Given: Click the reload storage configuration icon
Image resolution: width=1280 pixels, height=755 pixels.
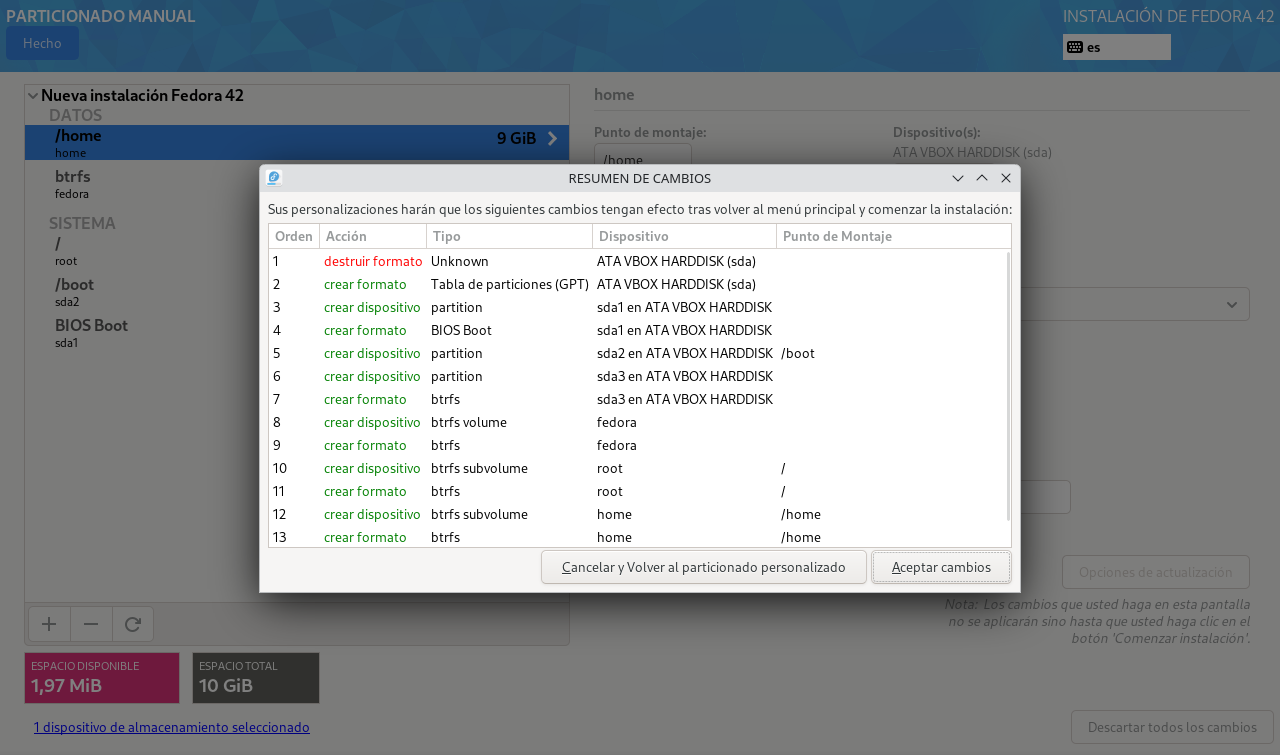Looking at the screenshot, I should [132, 624].
